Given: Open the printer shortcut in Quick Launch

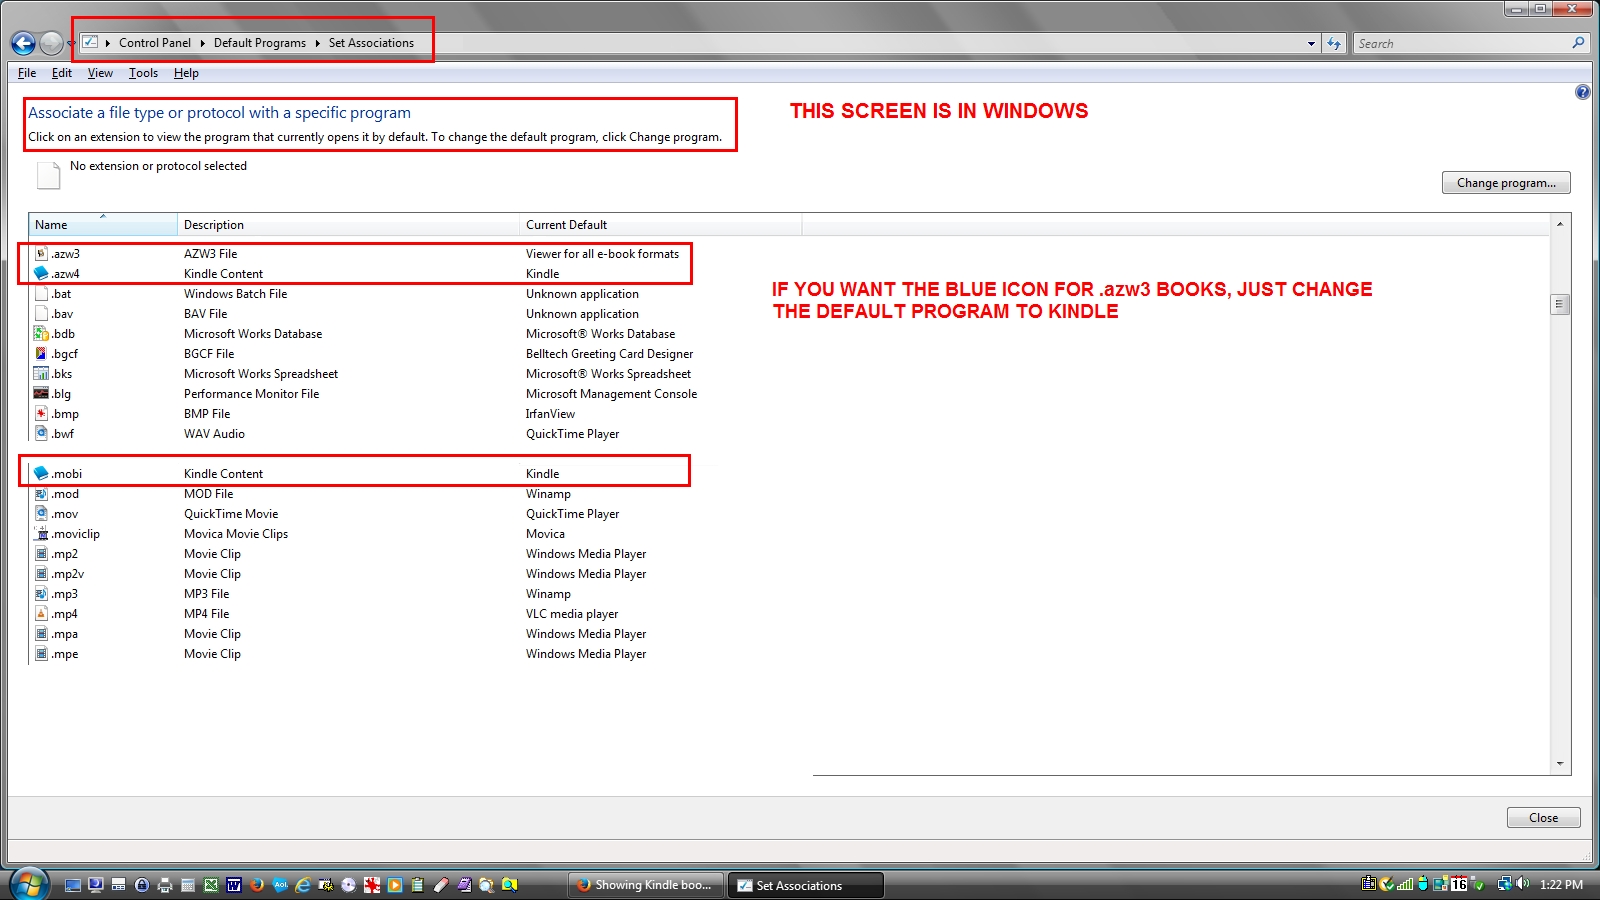Looking at the screenshot, I should pyautogui.click(x=165, y=885).
